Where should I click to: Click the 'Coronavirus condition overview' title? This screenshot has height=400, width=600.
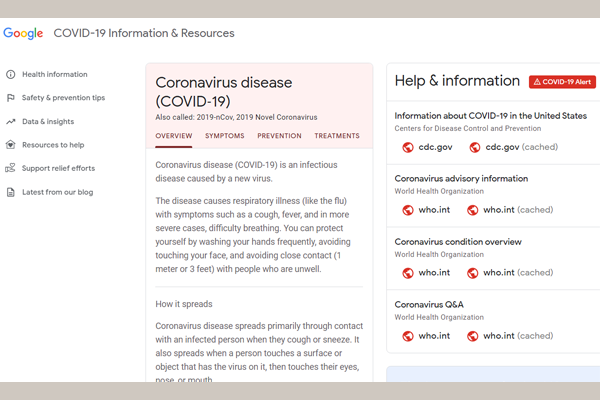point(458,242)
